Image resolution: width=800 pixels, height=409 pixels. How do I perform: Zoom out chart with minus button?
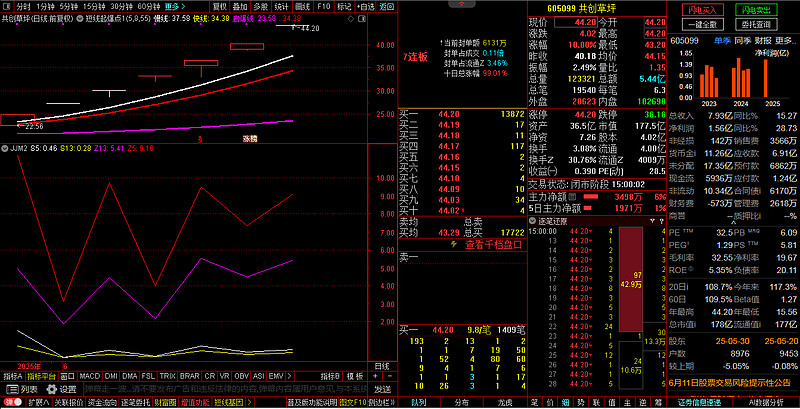388,376
